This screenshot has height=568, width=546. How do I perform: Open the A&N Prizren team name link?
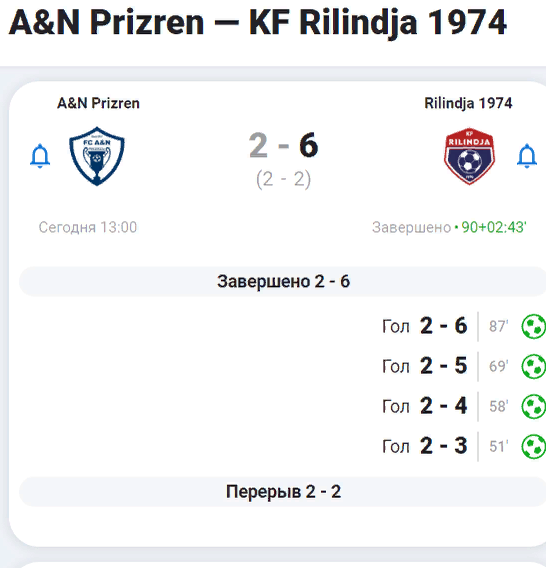[98, 103]
